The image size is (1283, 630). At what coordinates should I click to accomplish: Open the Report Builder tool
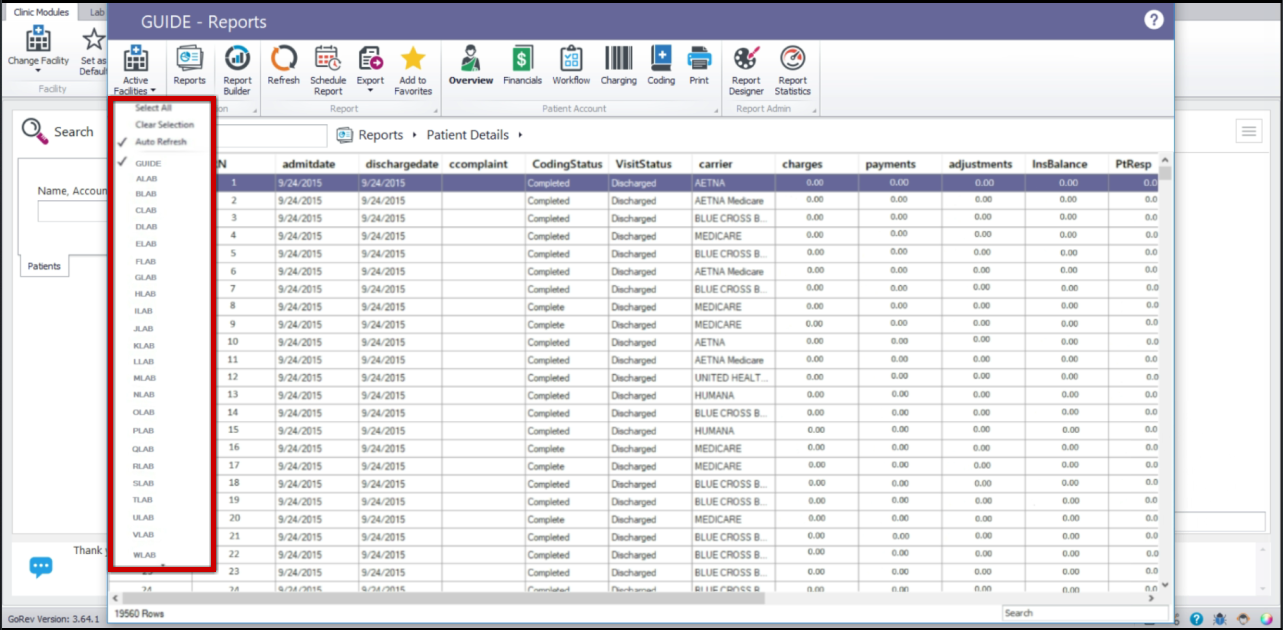click(x=237, y=70)
